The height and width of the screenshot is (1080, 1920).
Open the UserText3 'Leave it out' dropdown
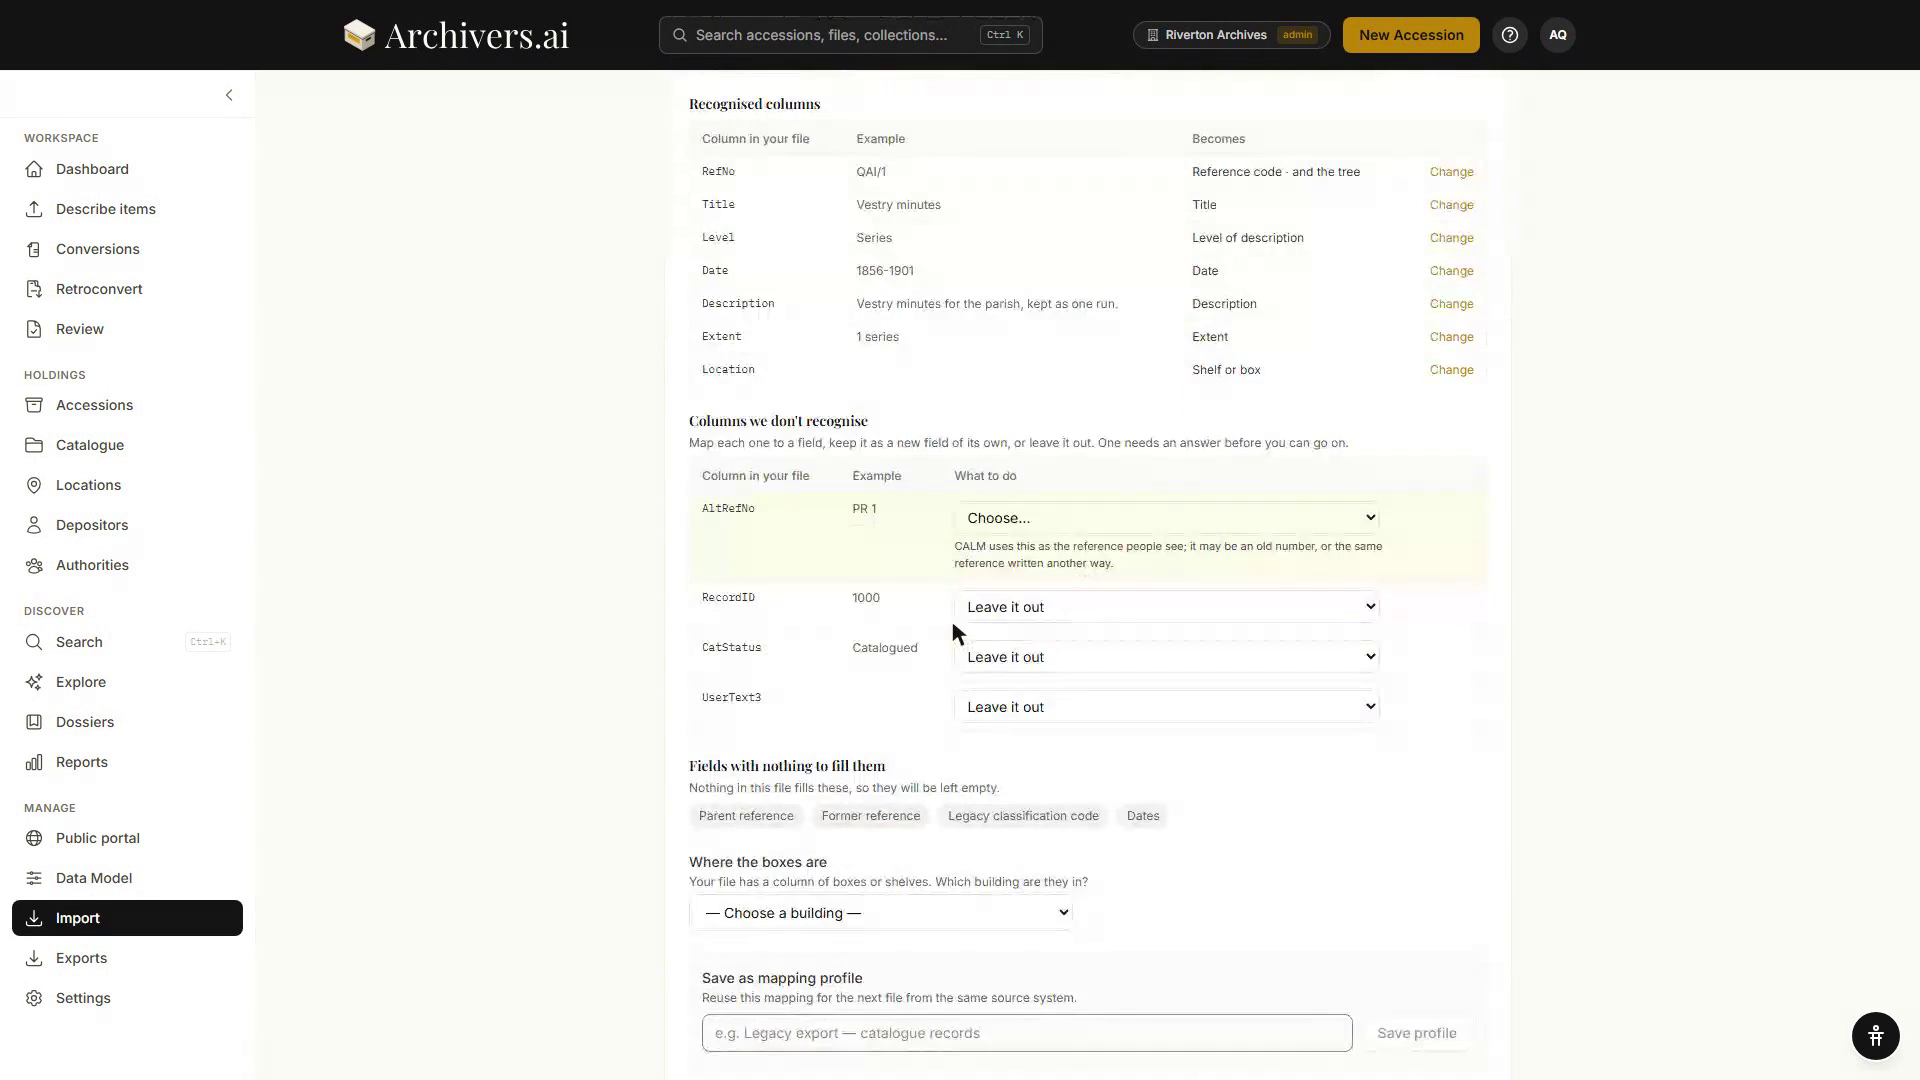(1167, 707)
